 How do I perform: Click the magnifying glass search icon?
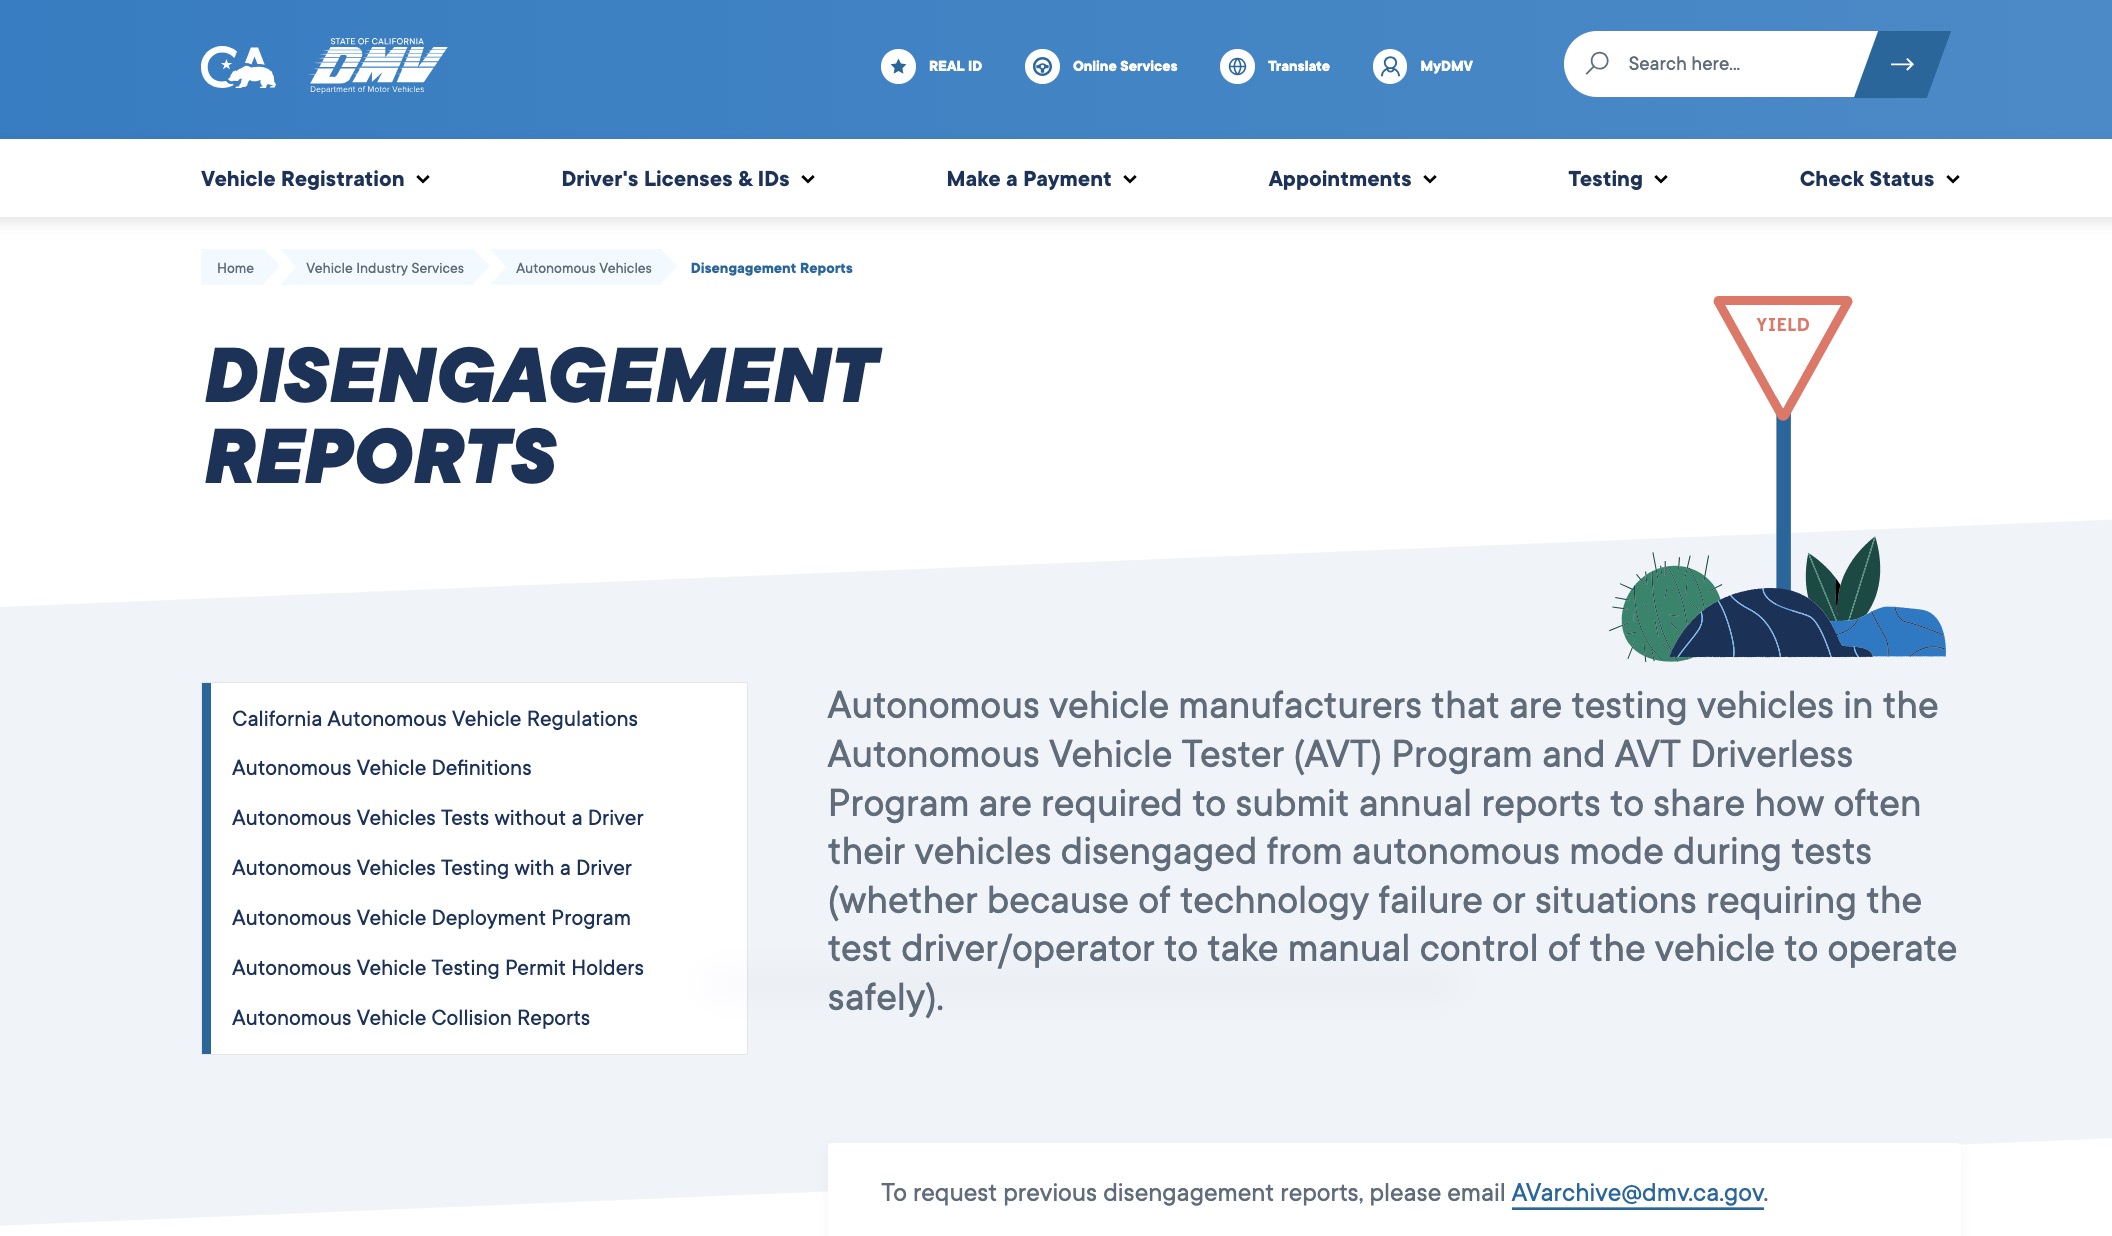pos(1597,63)
